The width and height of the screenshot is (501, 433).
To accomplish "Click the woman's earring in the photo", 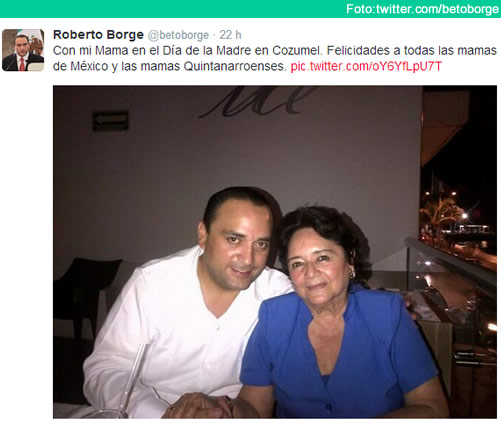I will click(352, 275).
